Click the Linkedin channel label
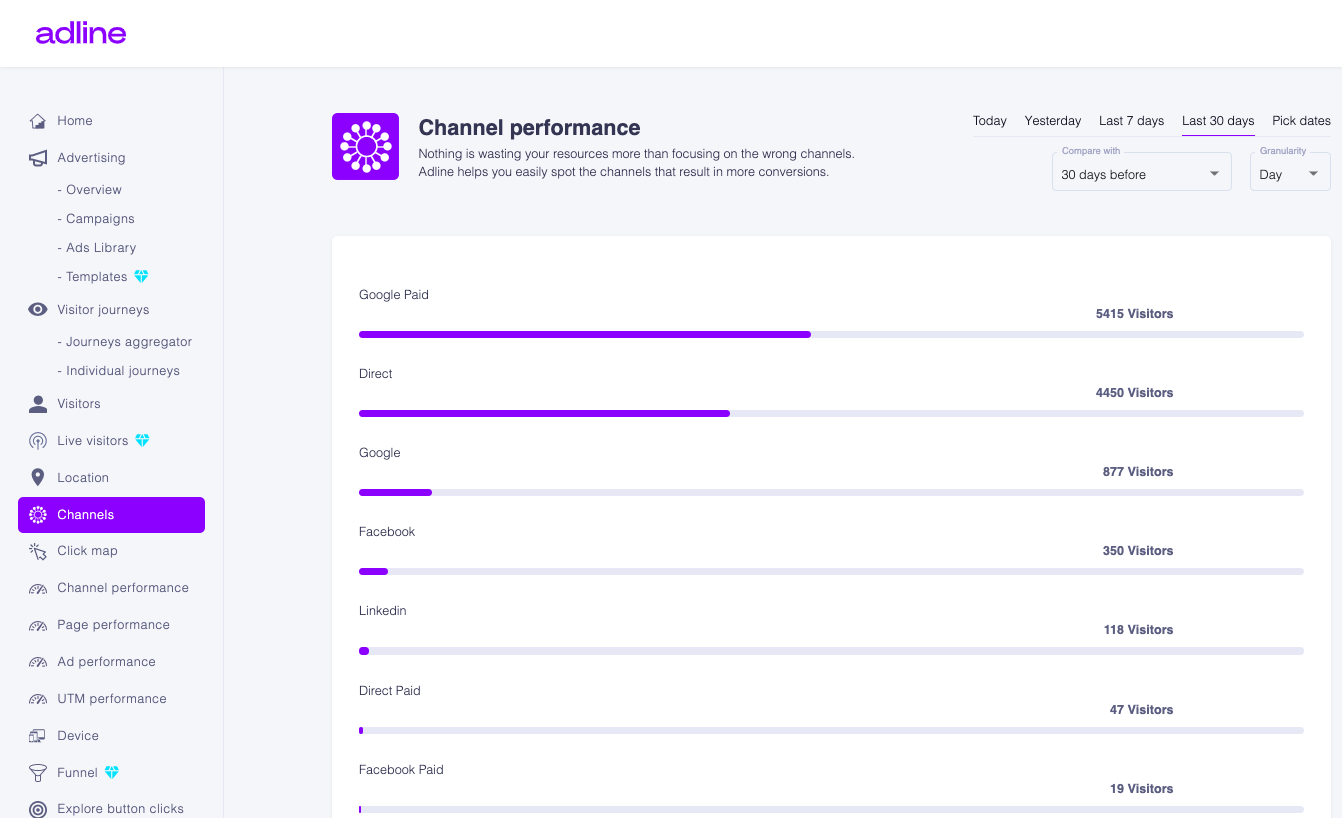Image resolution: width=1342 pixels, height=818 pixels. [383, 611]
